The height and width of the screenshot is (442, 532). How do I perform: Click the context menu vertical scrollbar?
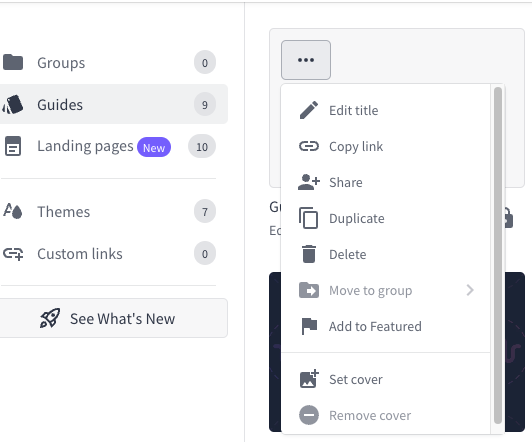pos(498,255)
